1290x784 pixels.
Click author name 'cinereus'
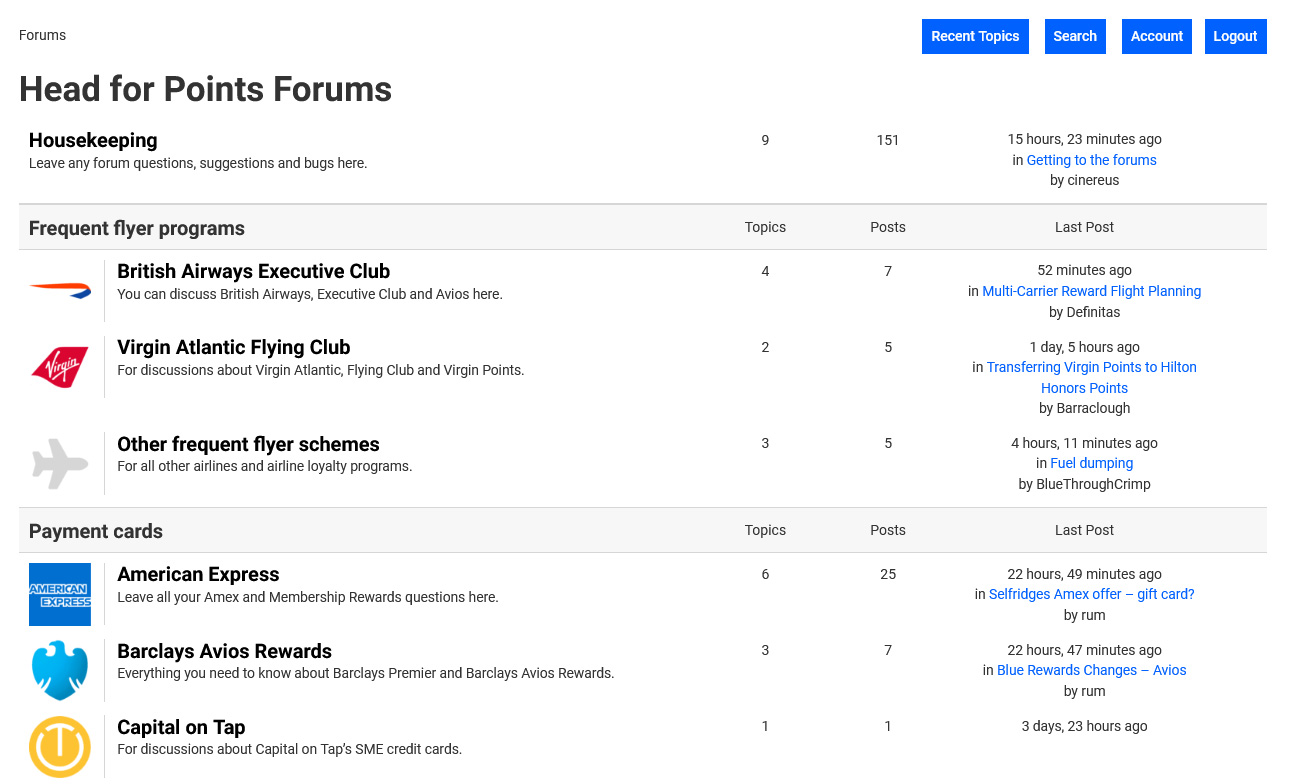[1093, 180]
